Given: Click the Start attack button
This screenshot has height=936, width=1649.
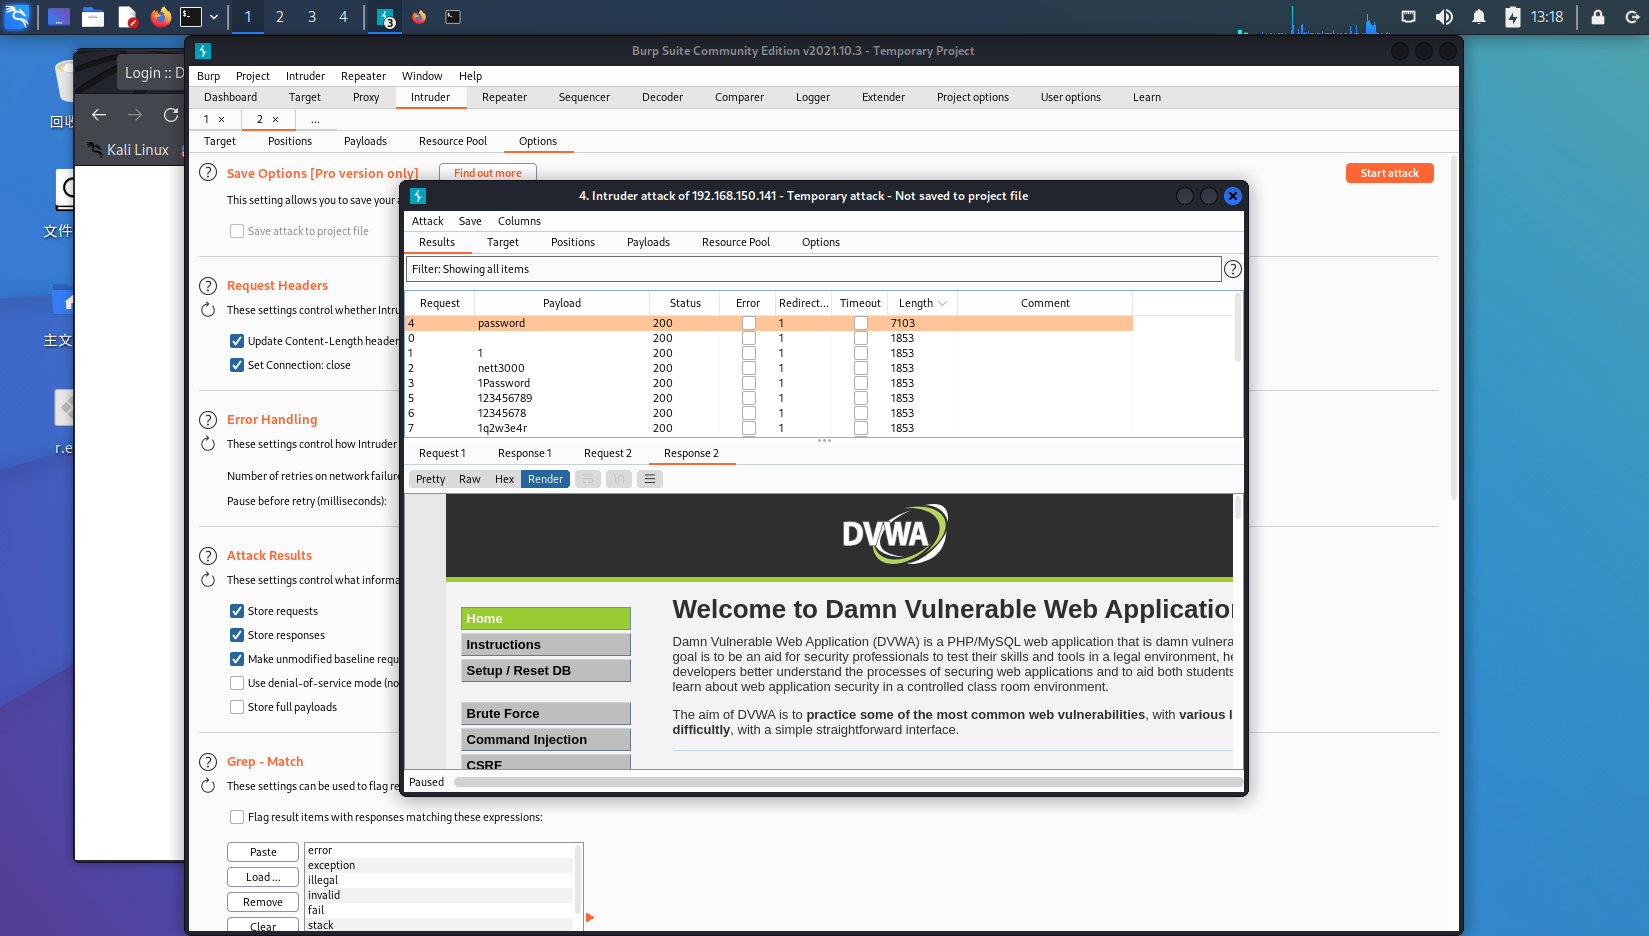Looking at the screenshot, I should (x=1390, y=173).
